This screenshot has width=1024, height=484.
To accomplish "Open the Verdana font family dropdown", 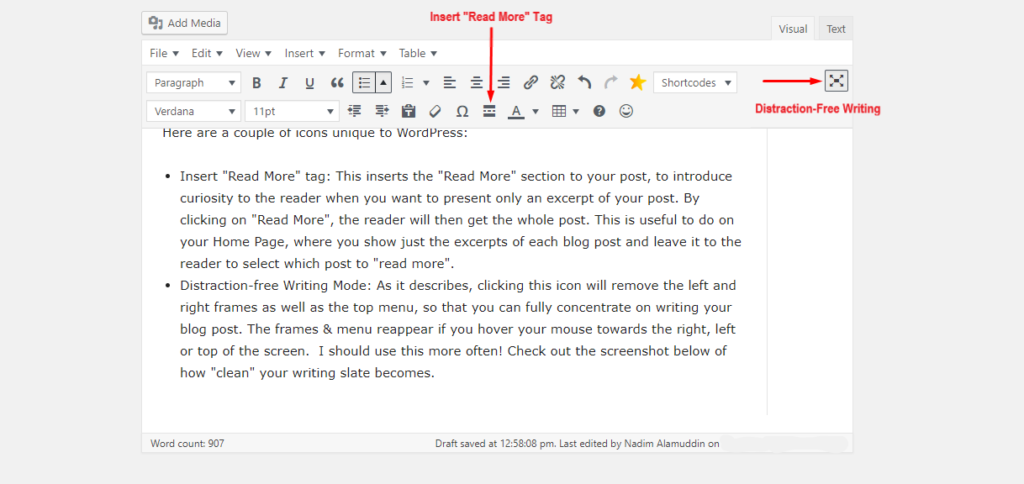I will coord(193,112).
